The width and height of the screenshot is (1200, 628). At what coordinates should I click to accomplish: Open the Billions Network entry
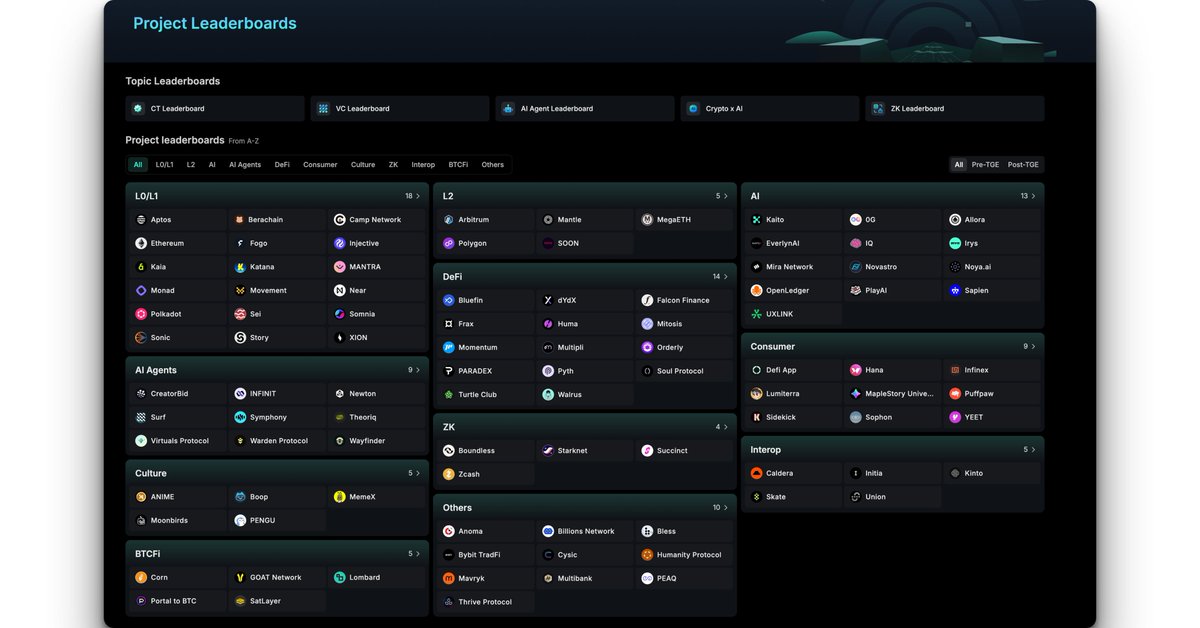click(585, 531)
